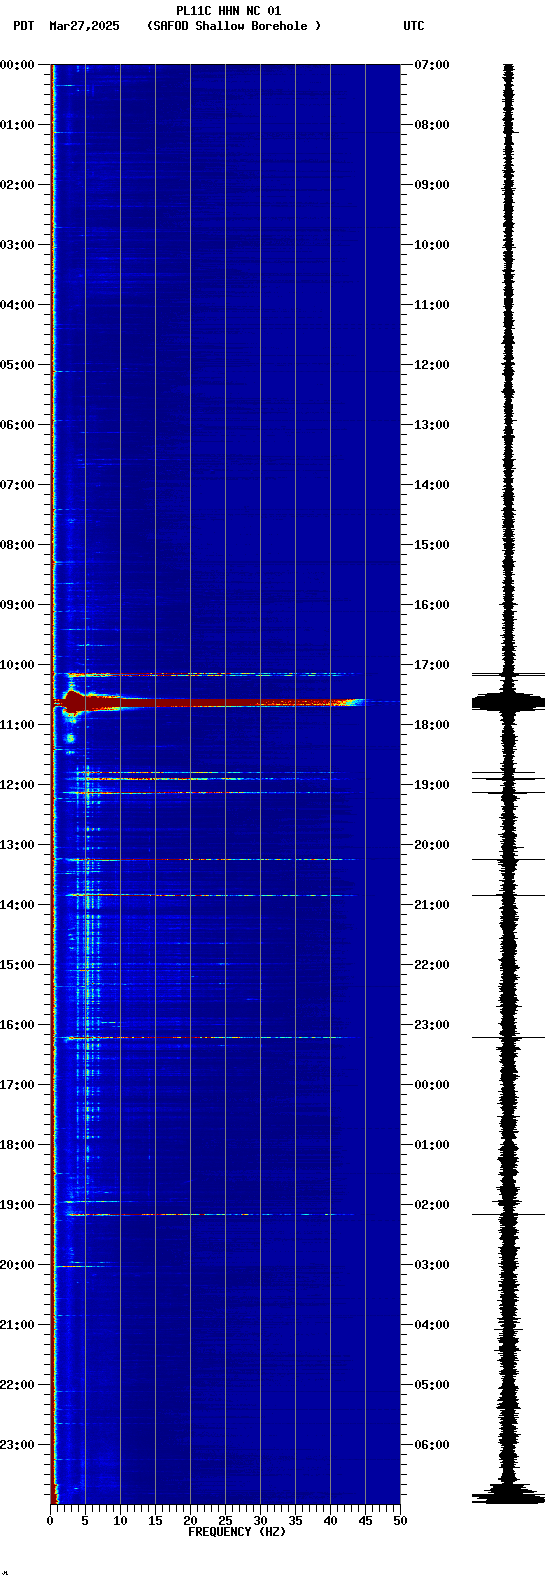552x1584 pixels.
Task: Click the PDT time label '22:00'
Action: [x=18, y=1385]
